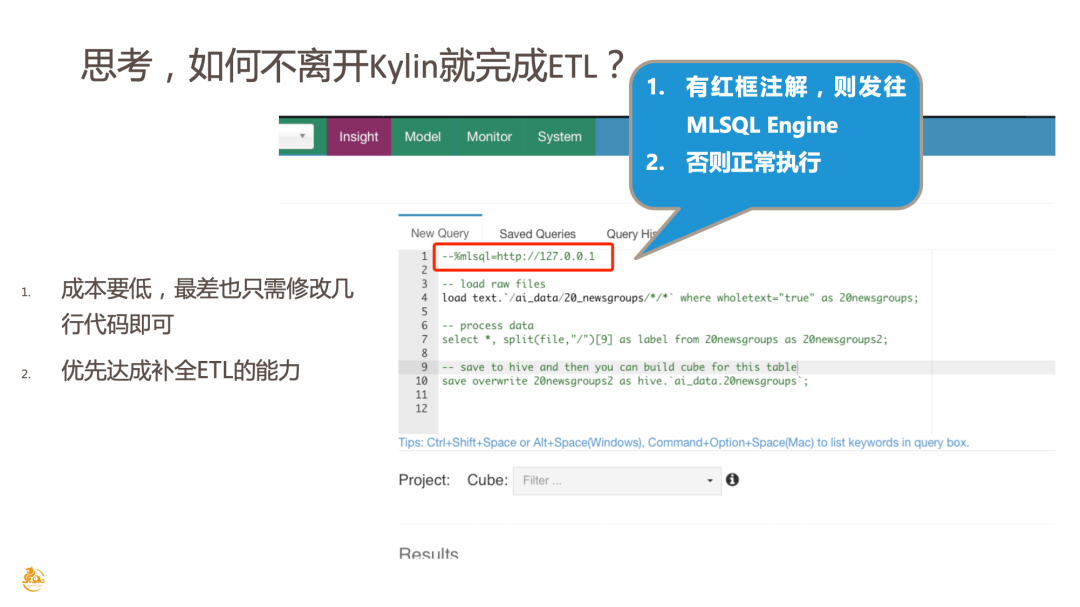Click the bullet starting '成本要低'

[207, 306]
